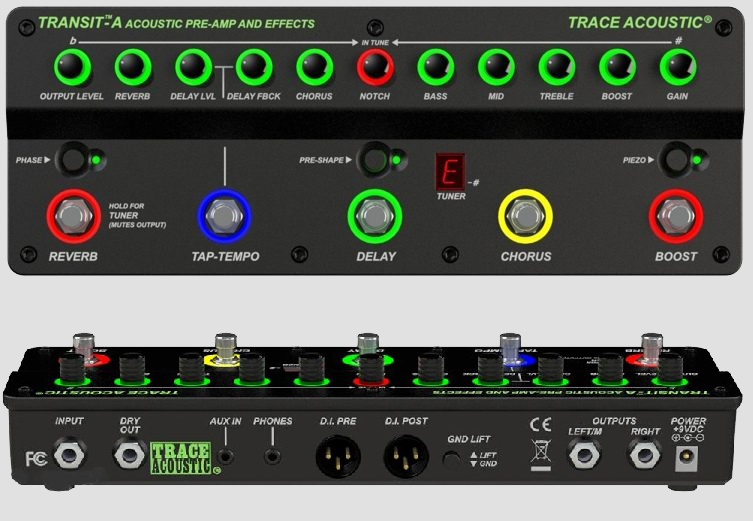Select the Bass EQ knob
The width and height of the screenshot is (753, 521).
435,68
